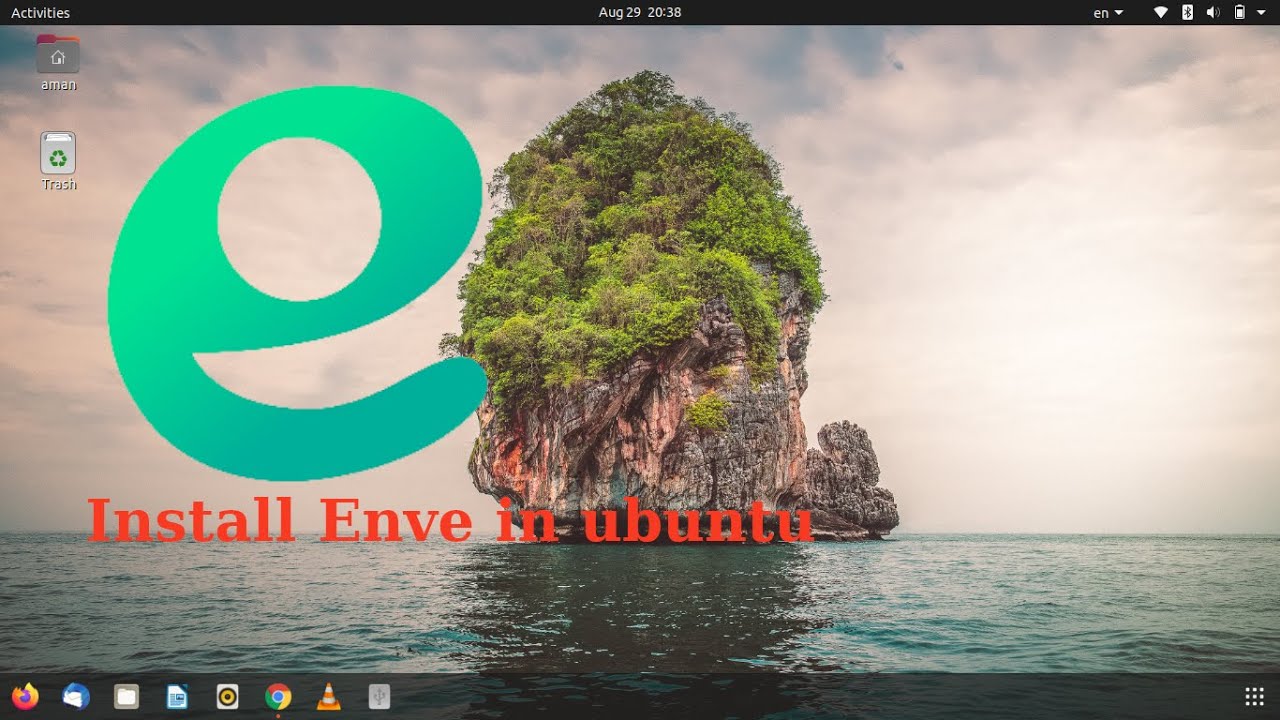Expand the system menu arrow
Screen dimensions: 1280x720
tap(1261, 12)
